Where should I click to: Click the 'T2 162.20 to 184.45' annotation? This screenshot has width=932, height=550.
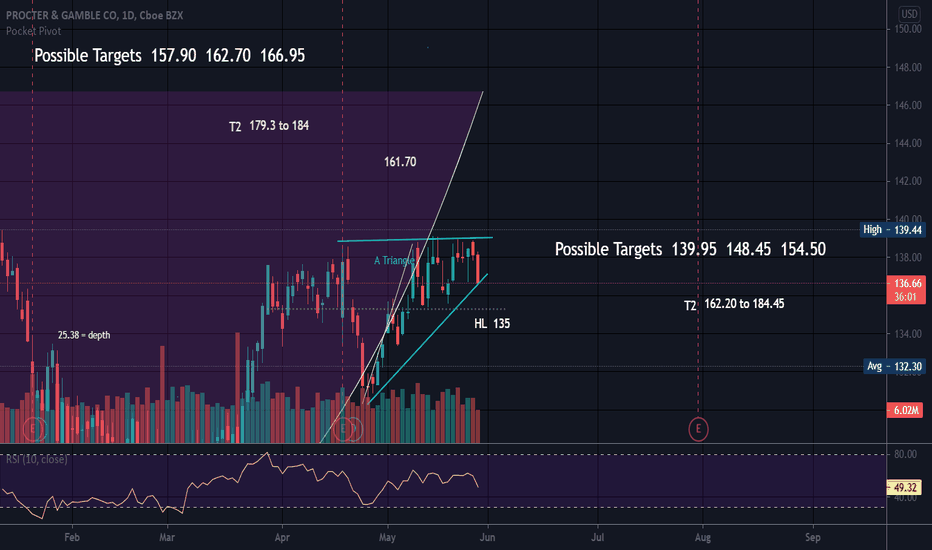click(733, 304)
